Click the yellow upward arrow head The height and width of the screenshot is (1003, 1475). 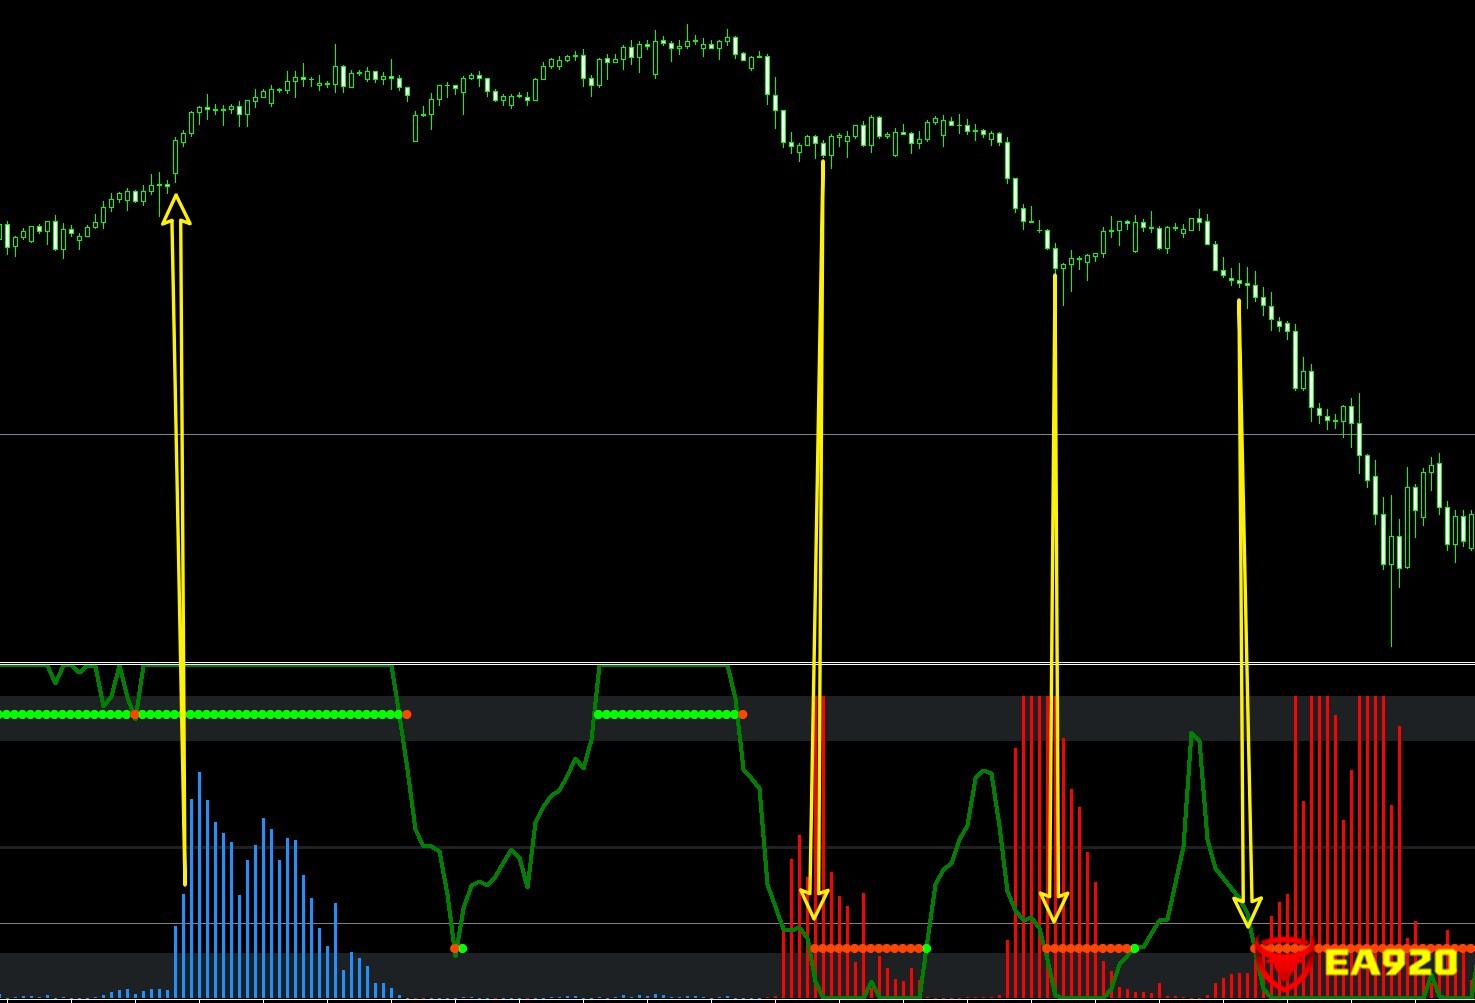176,208
